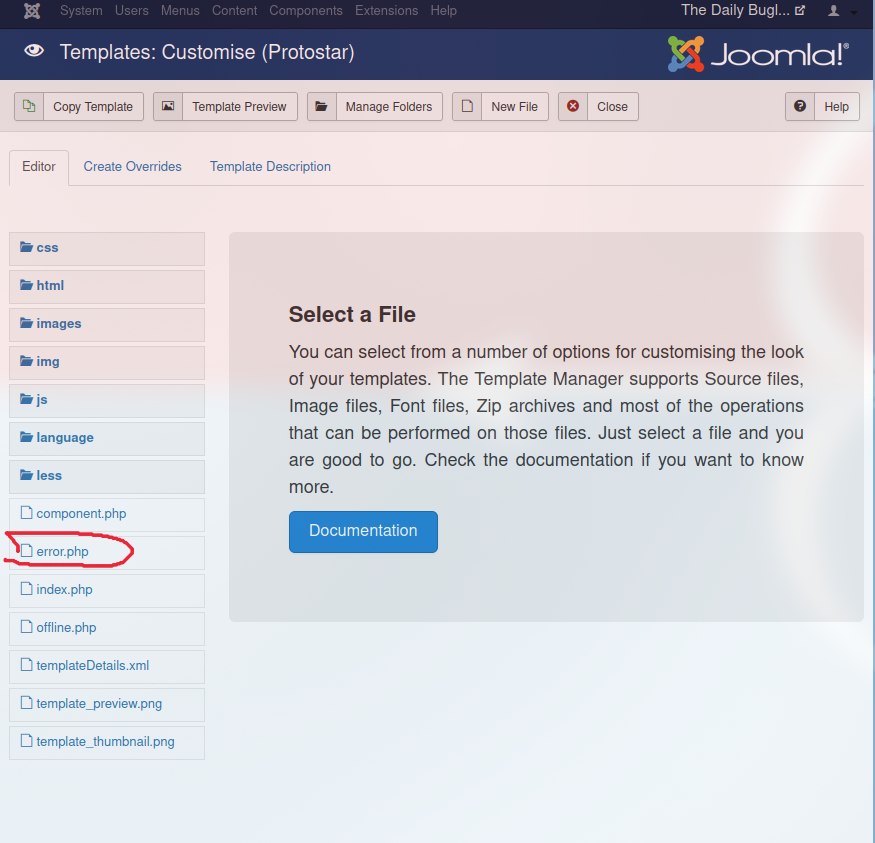Image resolution: width=875 pixels, height=843 pixels.
Task: Switch to the Editor tab
Action: click(x=39, y=167)
